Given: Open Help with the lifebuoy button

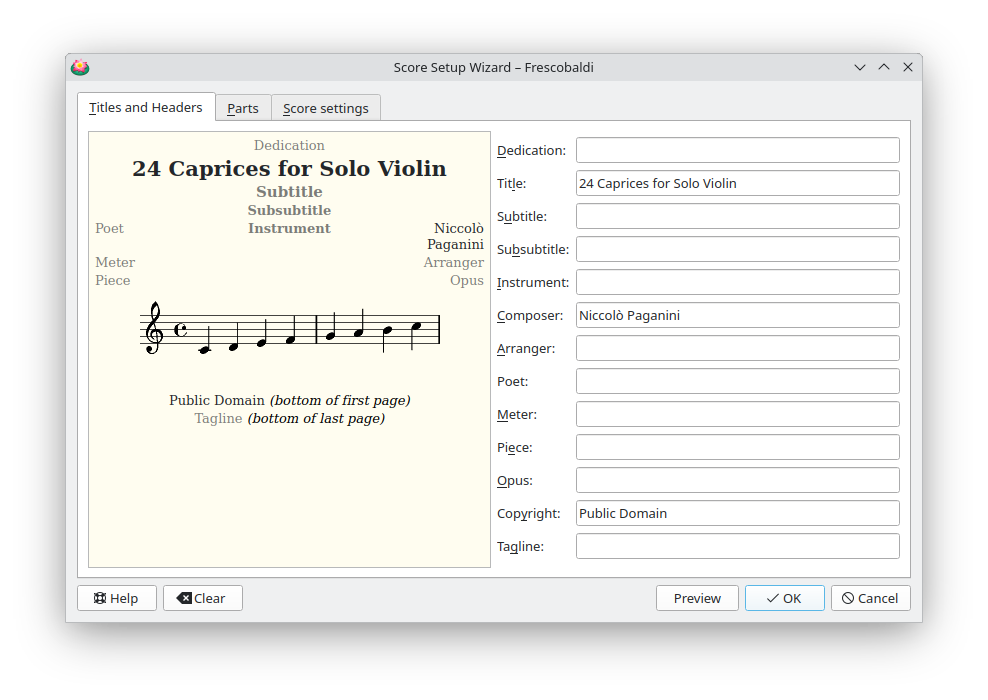Looking at the screenshot, I should coord(117,598).
